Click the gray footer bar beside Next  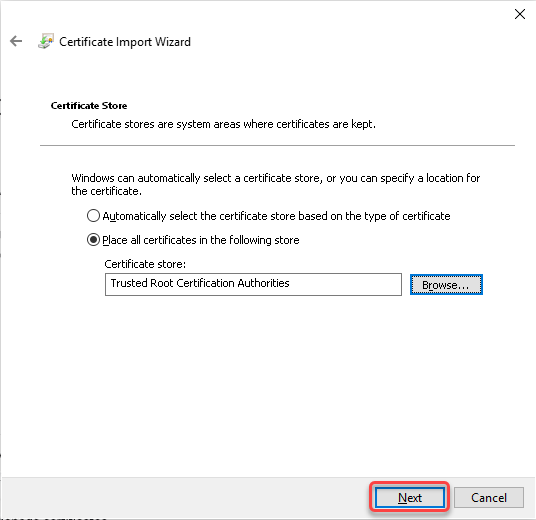tap(185, 497)
